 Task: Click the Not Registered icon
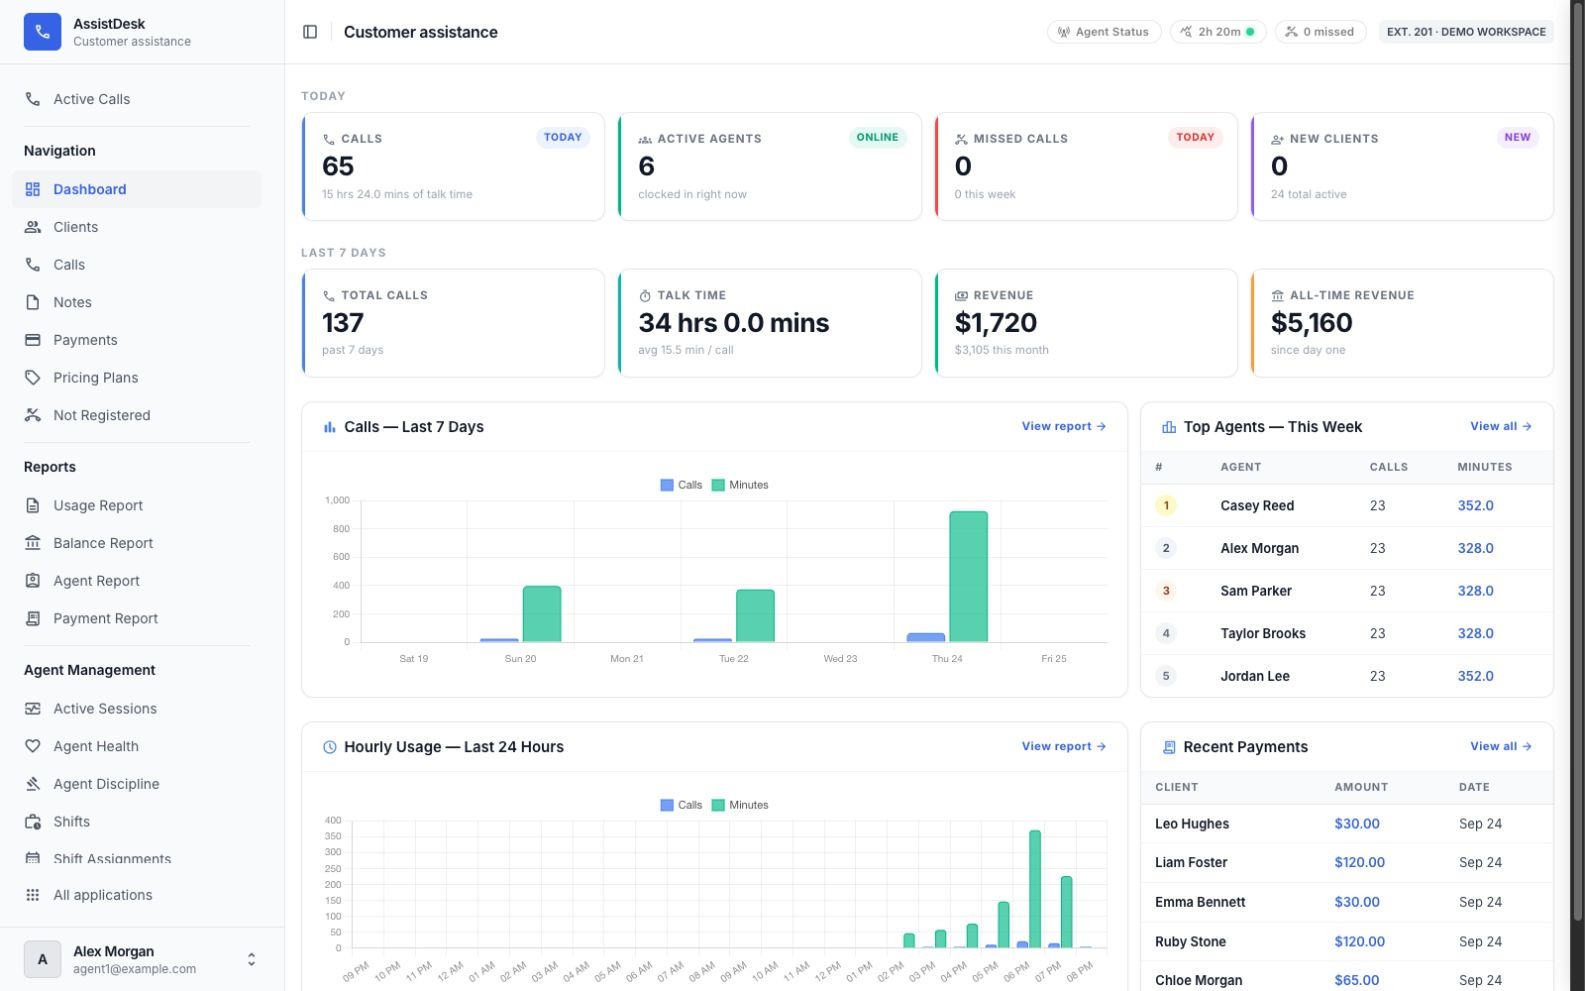(x=33, y=415)
